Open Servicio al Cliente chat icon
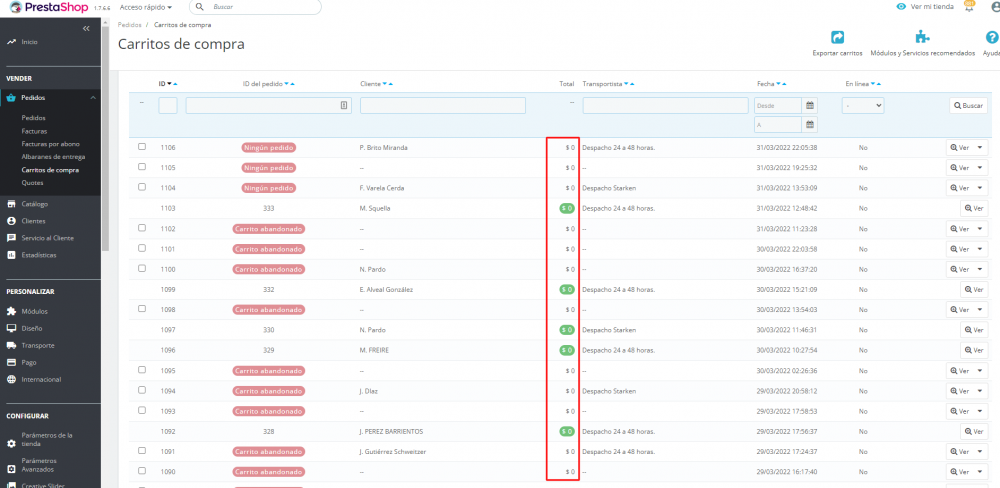The height and width of the screenshot is (488, 1000). pos(11,238)
